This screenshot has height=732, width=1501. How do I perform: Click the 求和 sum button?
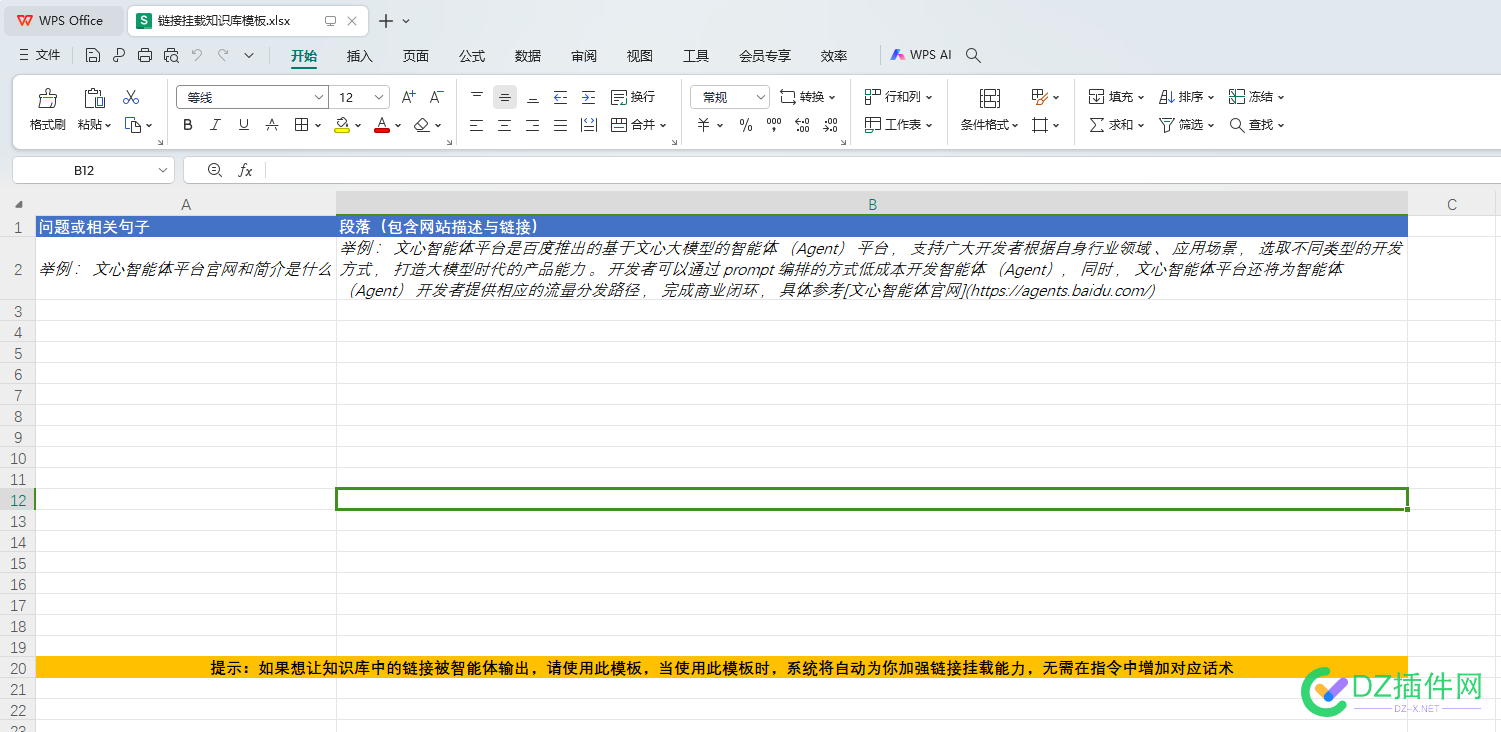click(1116, 125)
